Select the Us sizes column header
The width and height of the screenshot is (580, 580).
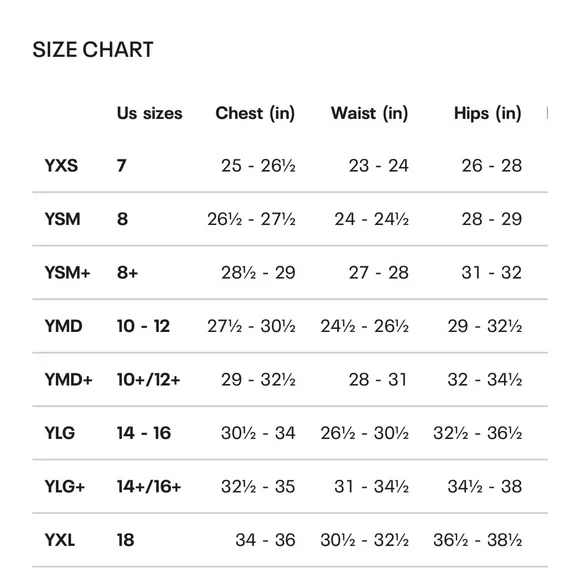pyautogui.click(x=149, y=113)
